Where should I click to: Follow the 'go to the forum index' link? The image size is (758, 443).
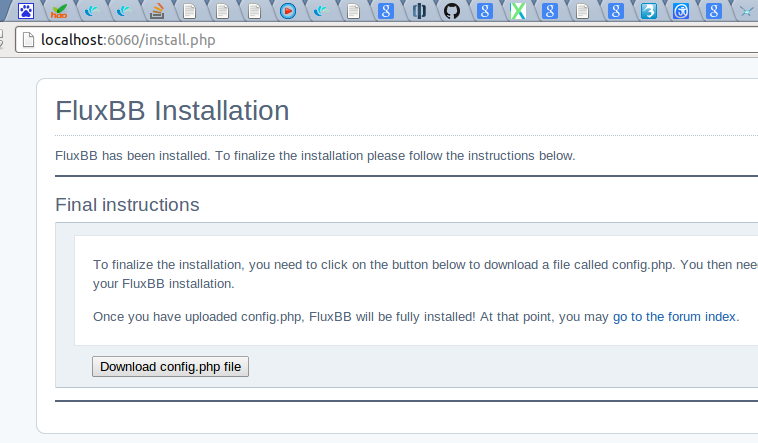pyautogui.click(x=674, y=317)
